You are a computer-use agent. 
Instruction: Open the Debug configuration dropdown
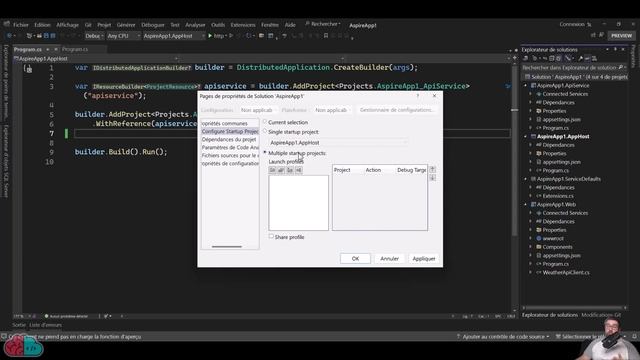(94, 36)
